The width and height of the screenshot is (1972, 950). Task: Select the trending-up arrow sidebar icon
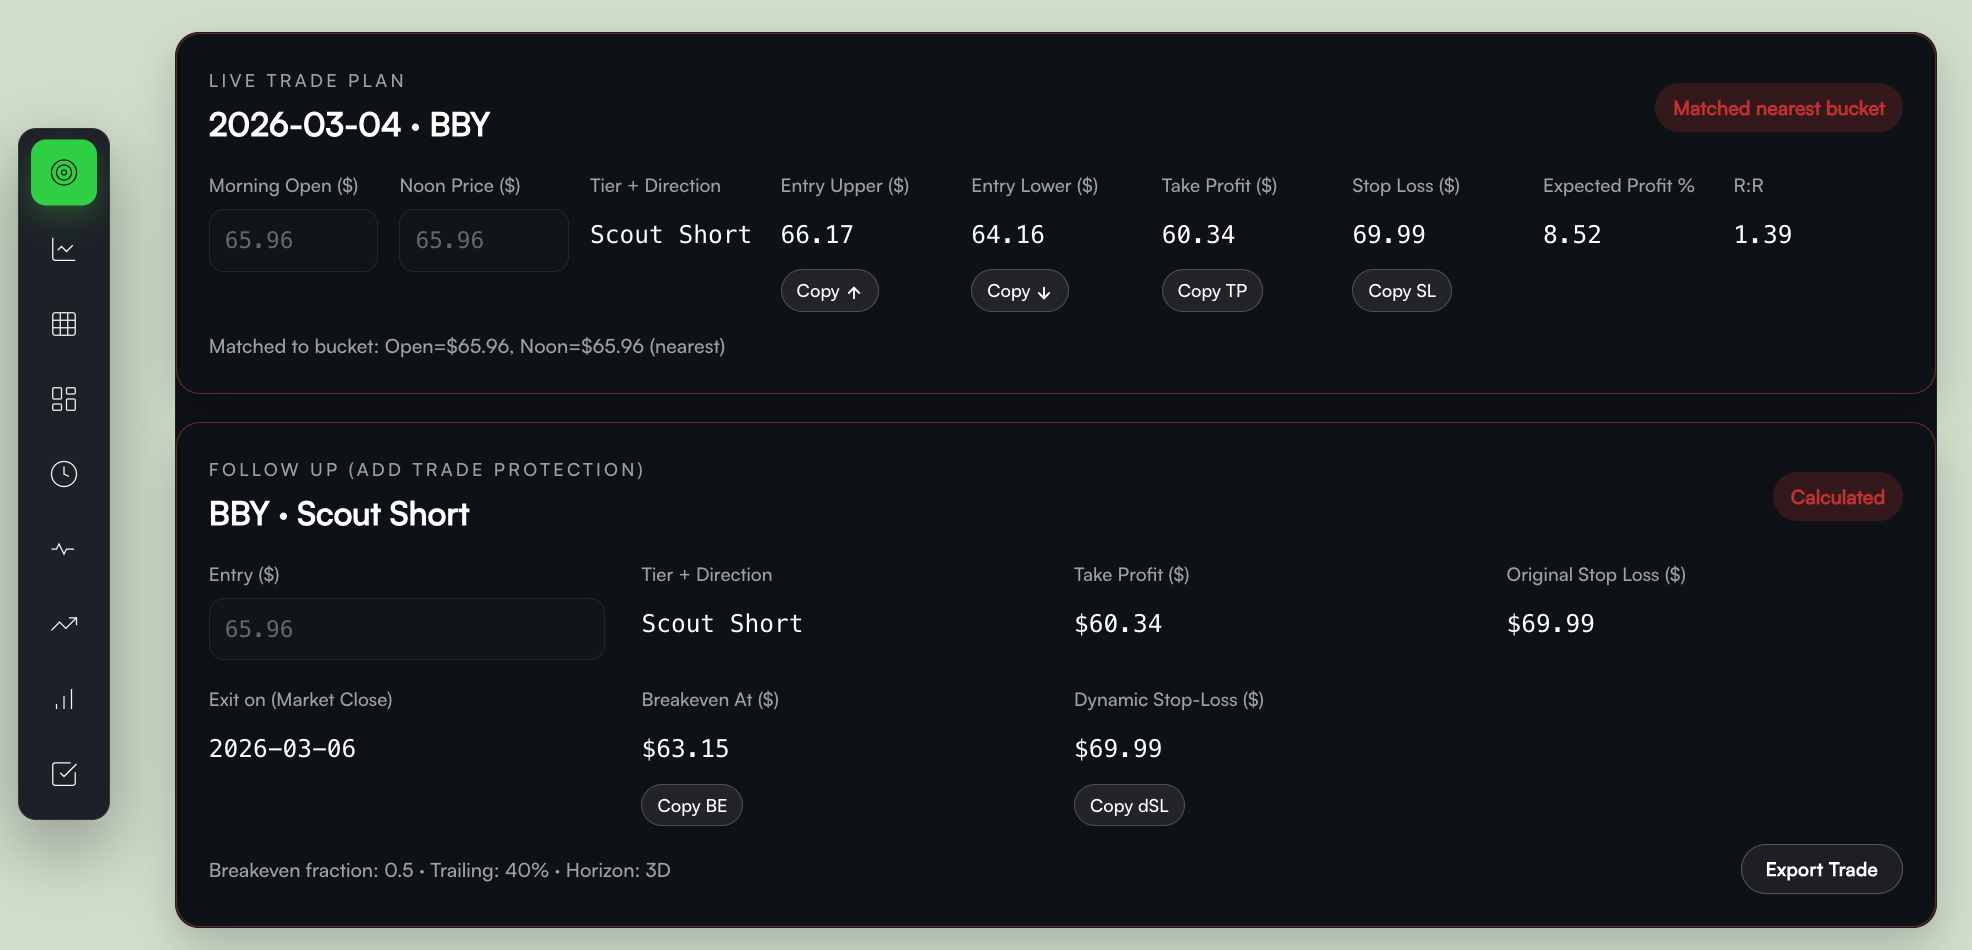pos(64,624)
